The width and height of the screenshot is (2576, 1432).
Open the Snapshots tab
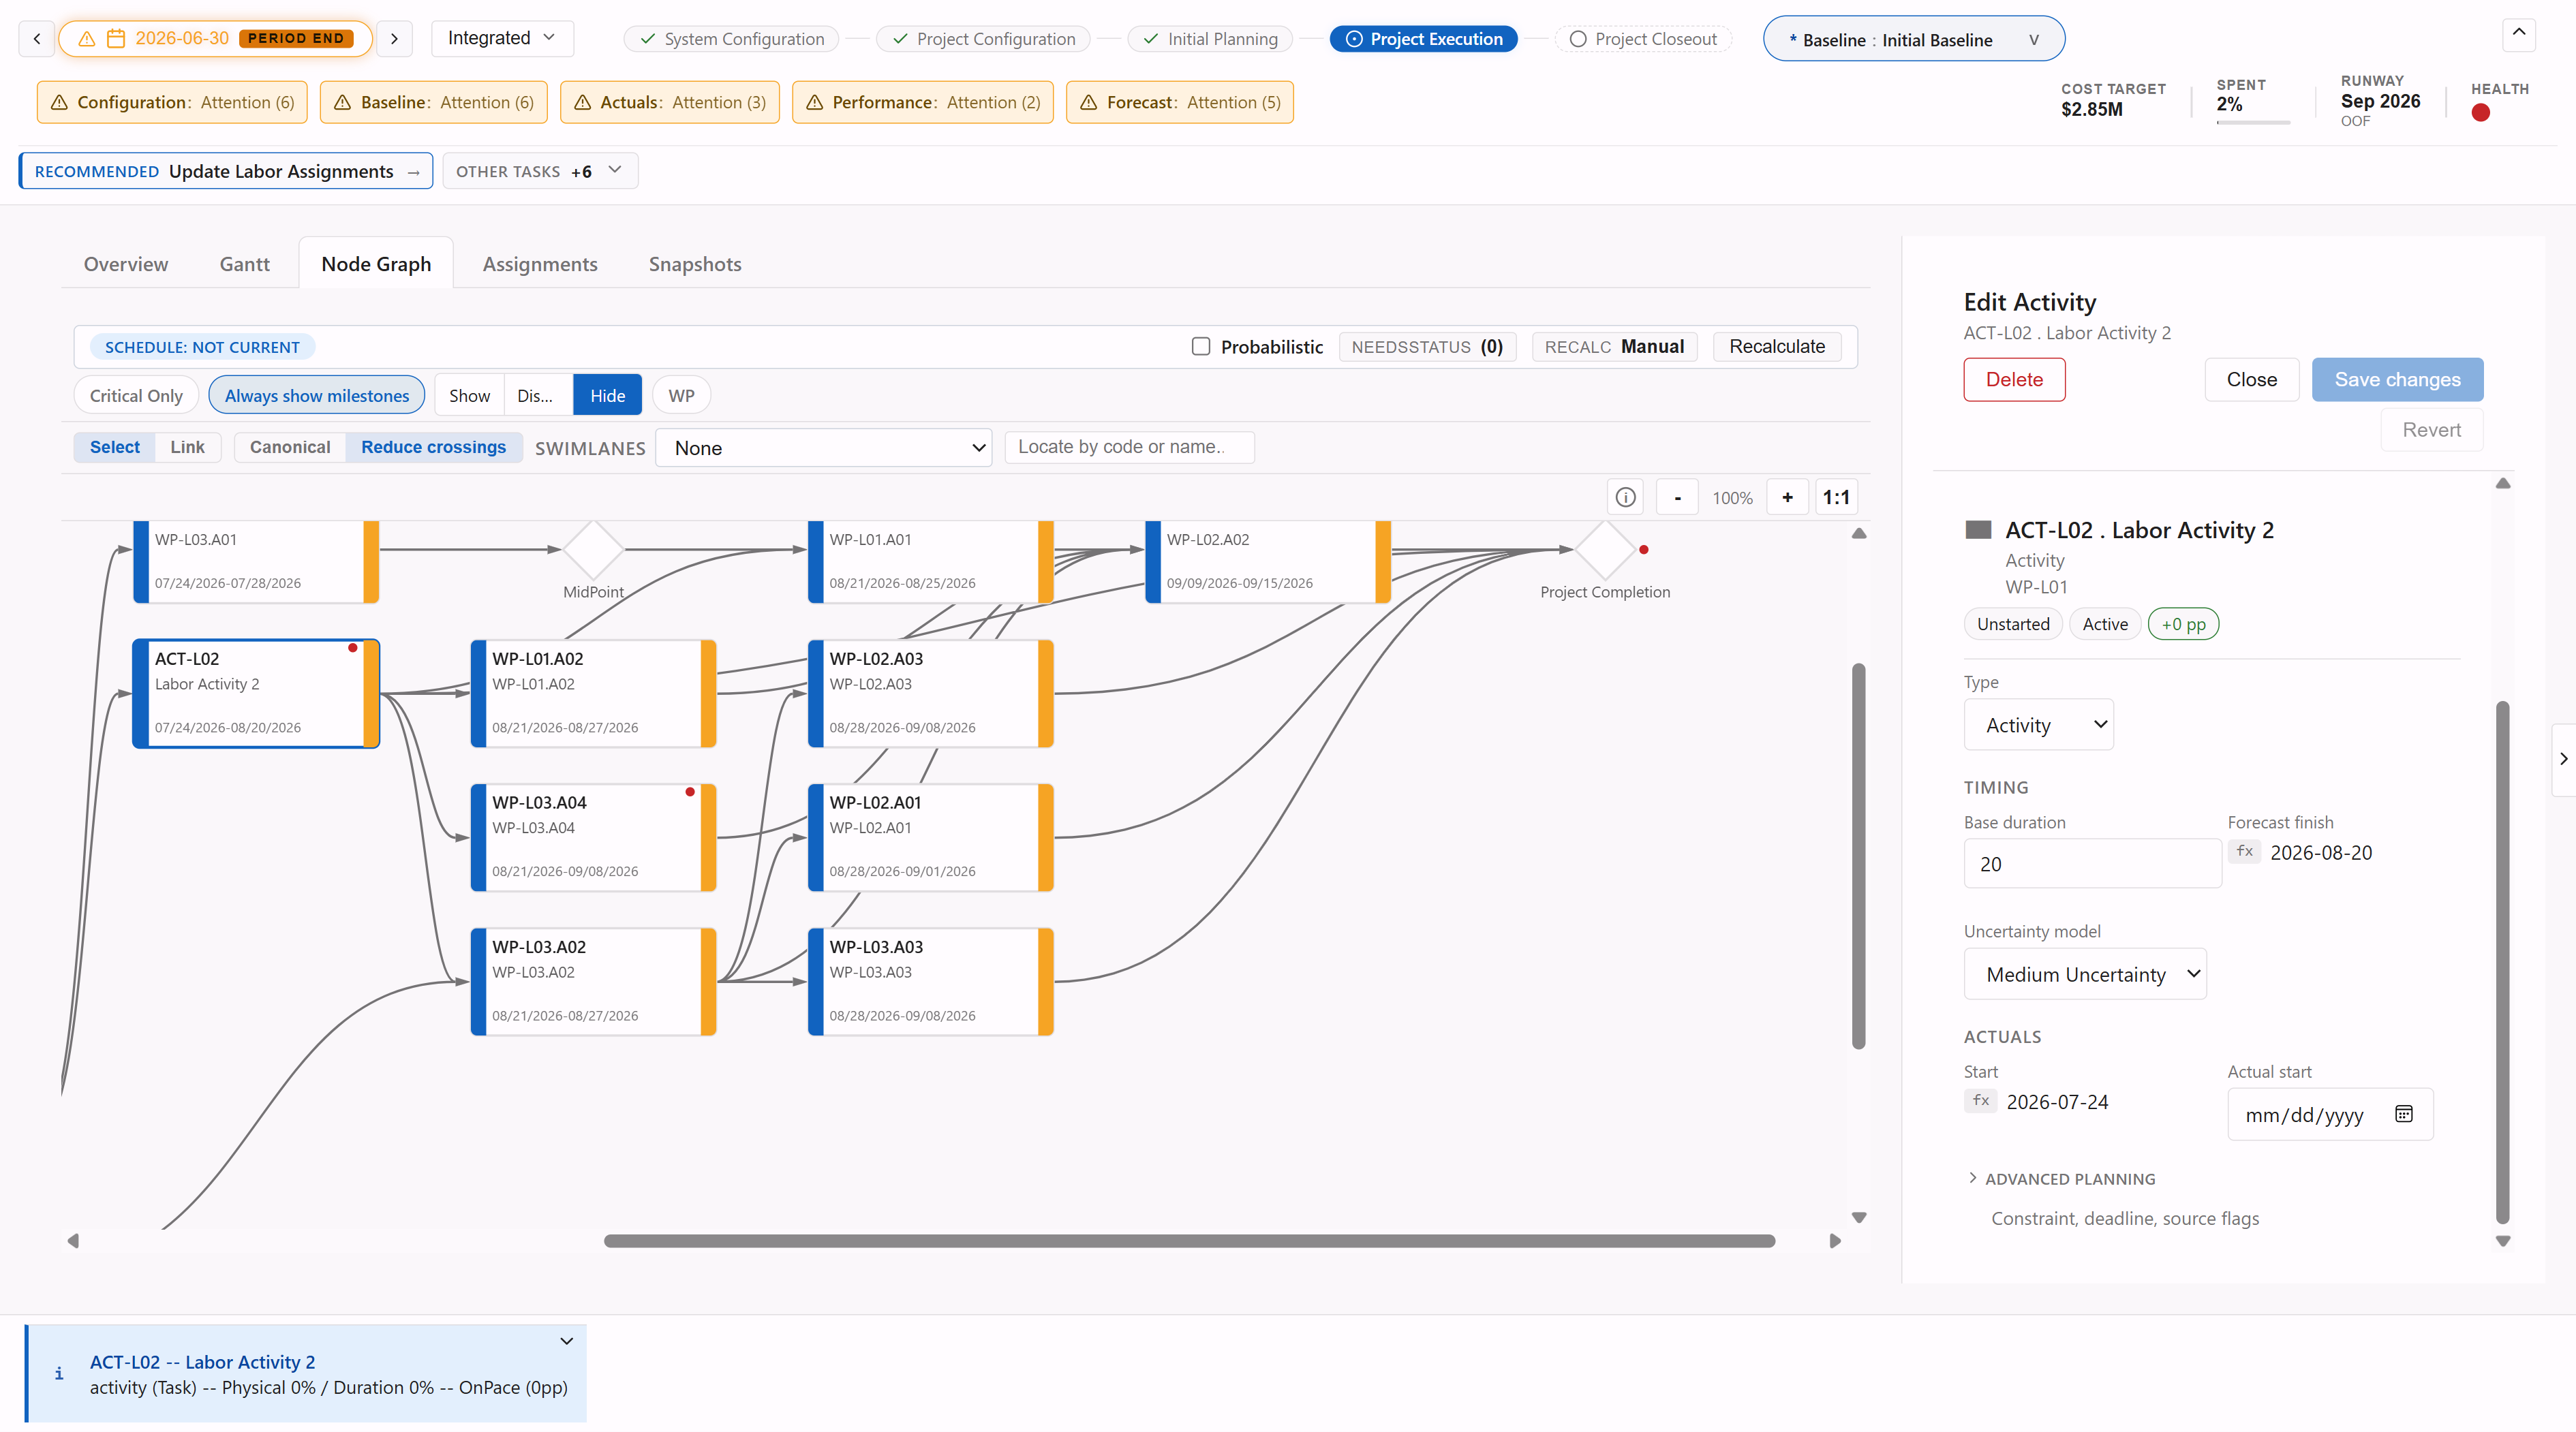click(695, 264)
